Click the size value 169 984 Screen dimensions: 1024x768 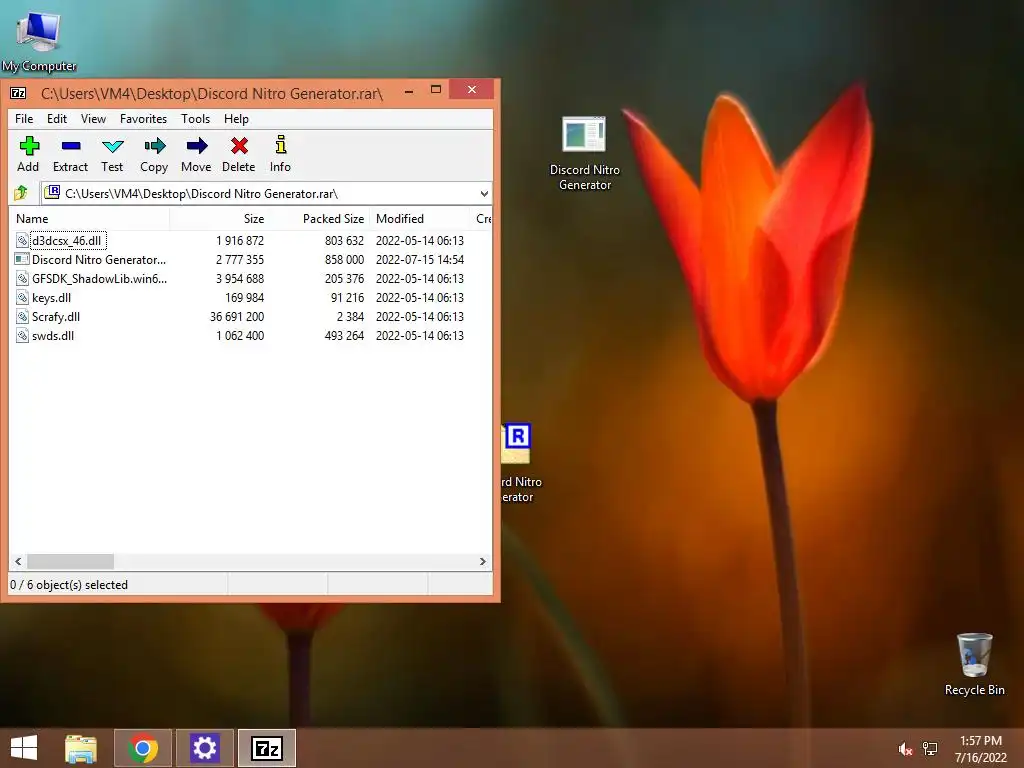pyautogui.click(x=244, y=297)
